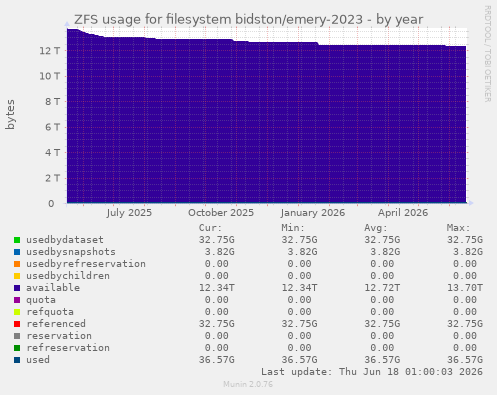Screen dimensions: 497x395
Task: Click the 'available' legend label
Action: (x=53, y=288)
